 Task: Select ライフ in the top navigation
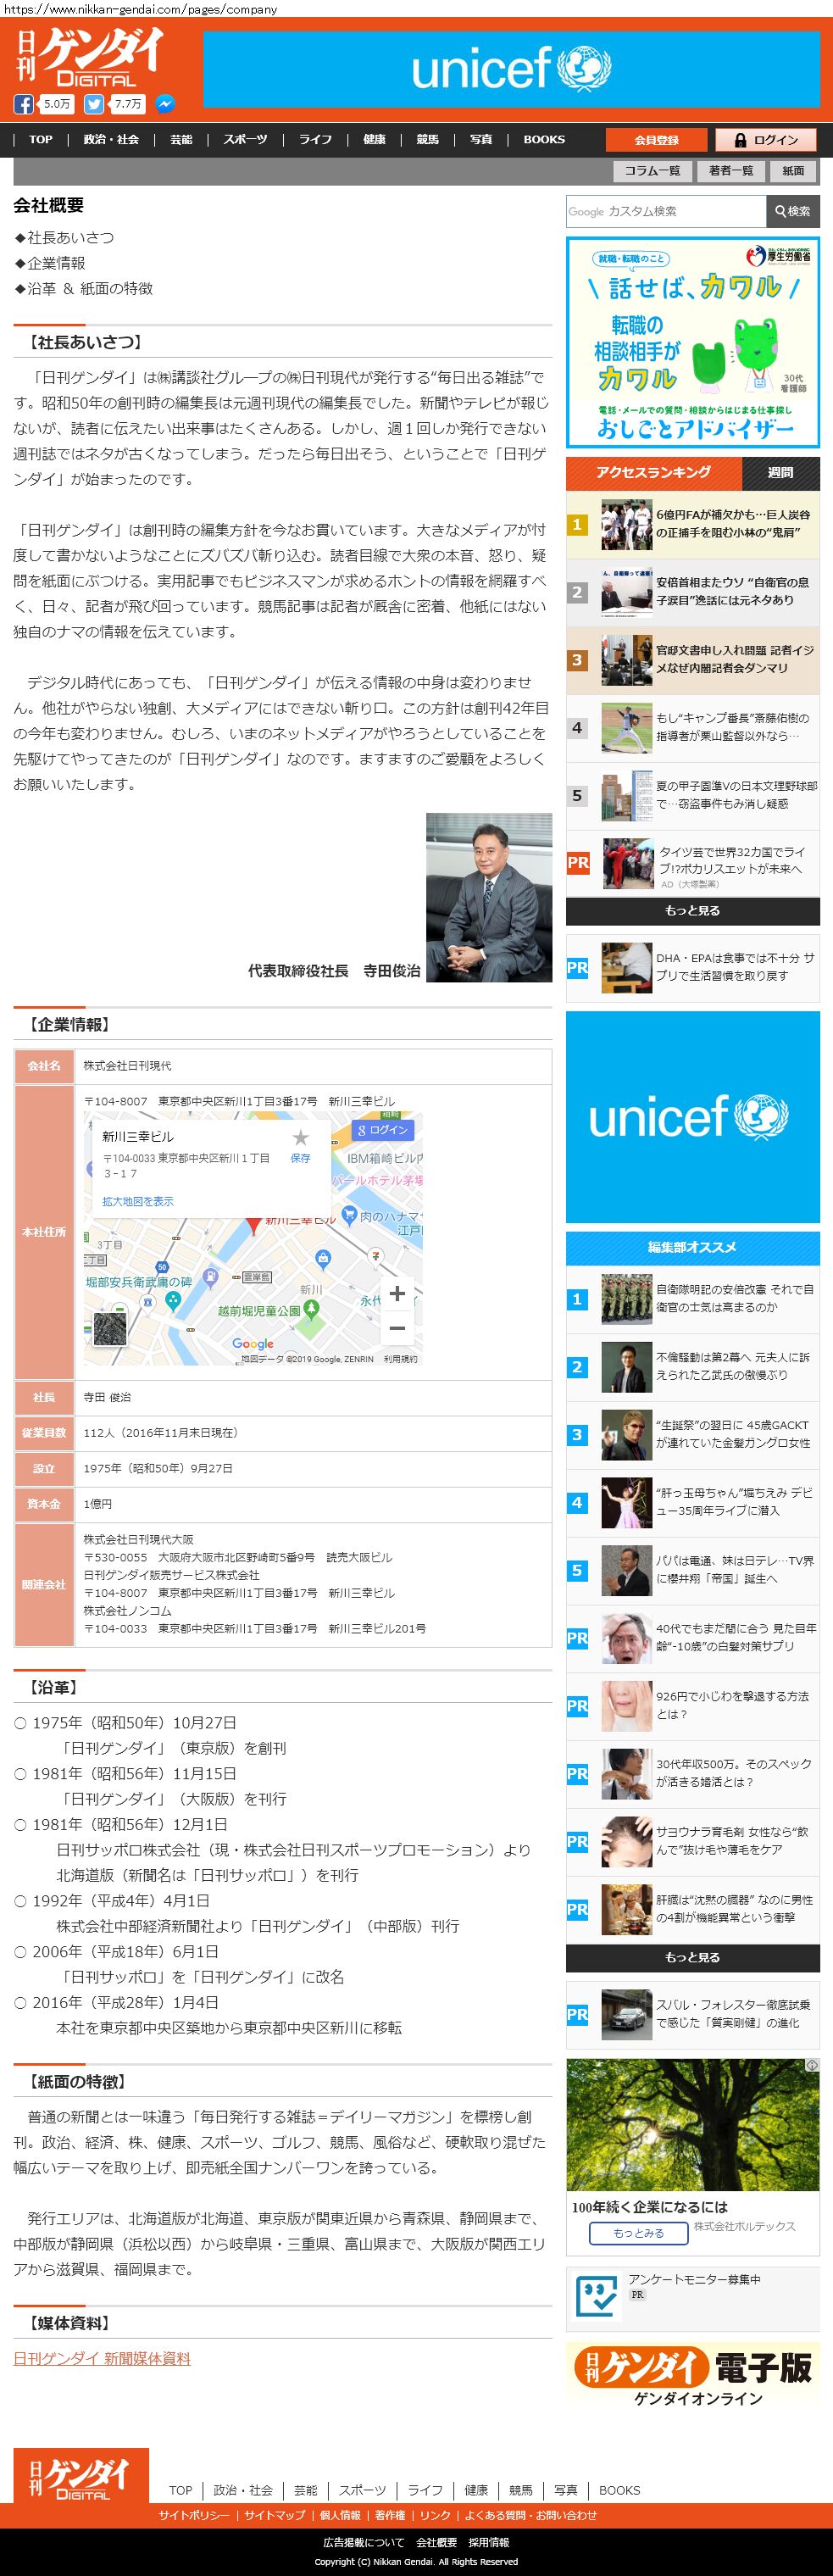pos(315,140)
